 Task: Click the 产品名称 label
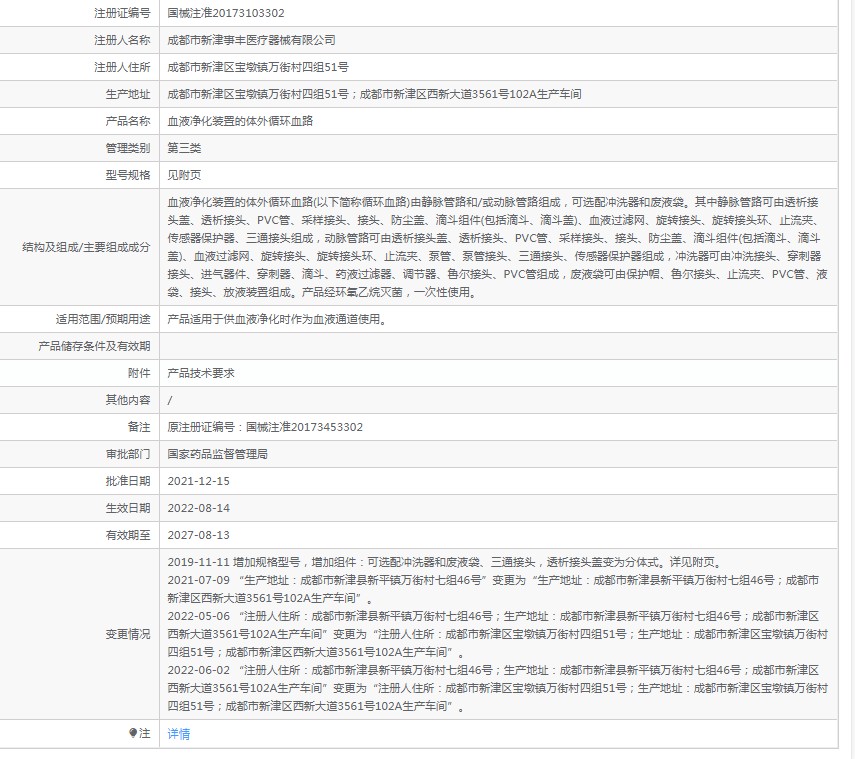(x=128, y=121)
